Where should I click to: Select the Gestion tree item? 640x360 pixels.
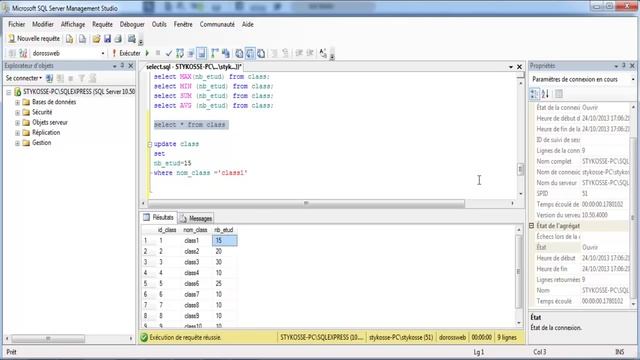pos(42,143)
